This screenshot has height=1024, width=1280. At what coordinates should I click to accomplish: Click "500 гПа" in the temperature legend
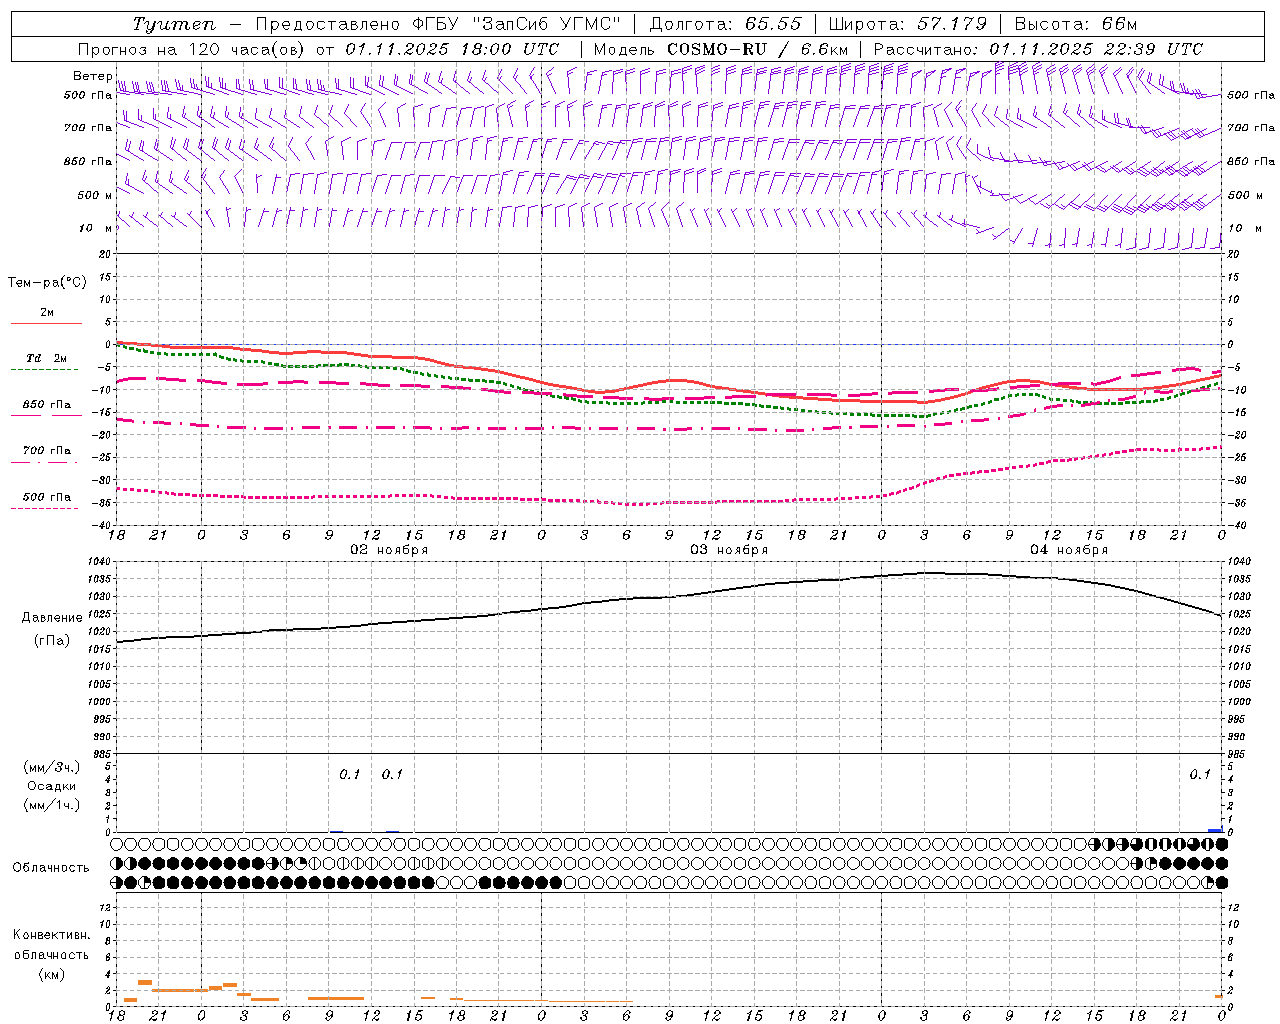(x=47, y=497)
